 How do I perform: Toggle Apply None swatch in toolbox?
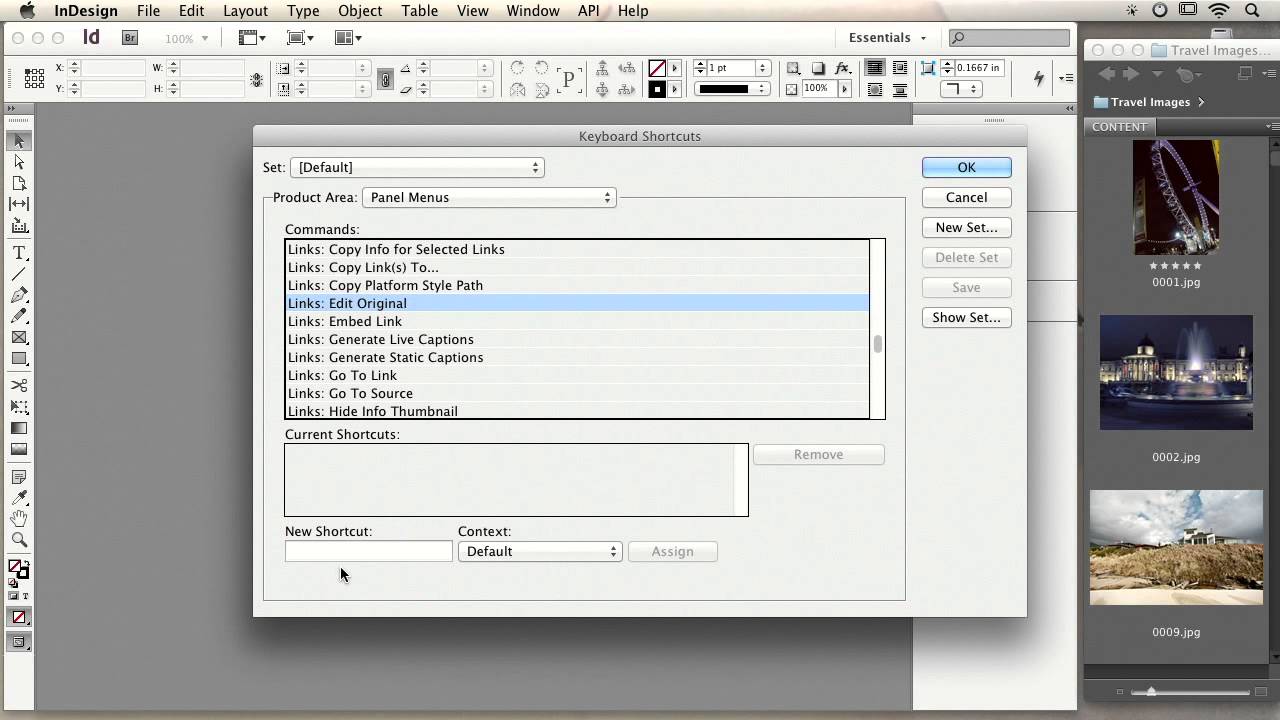19,618
